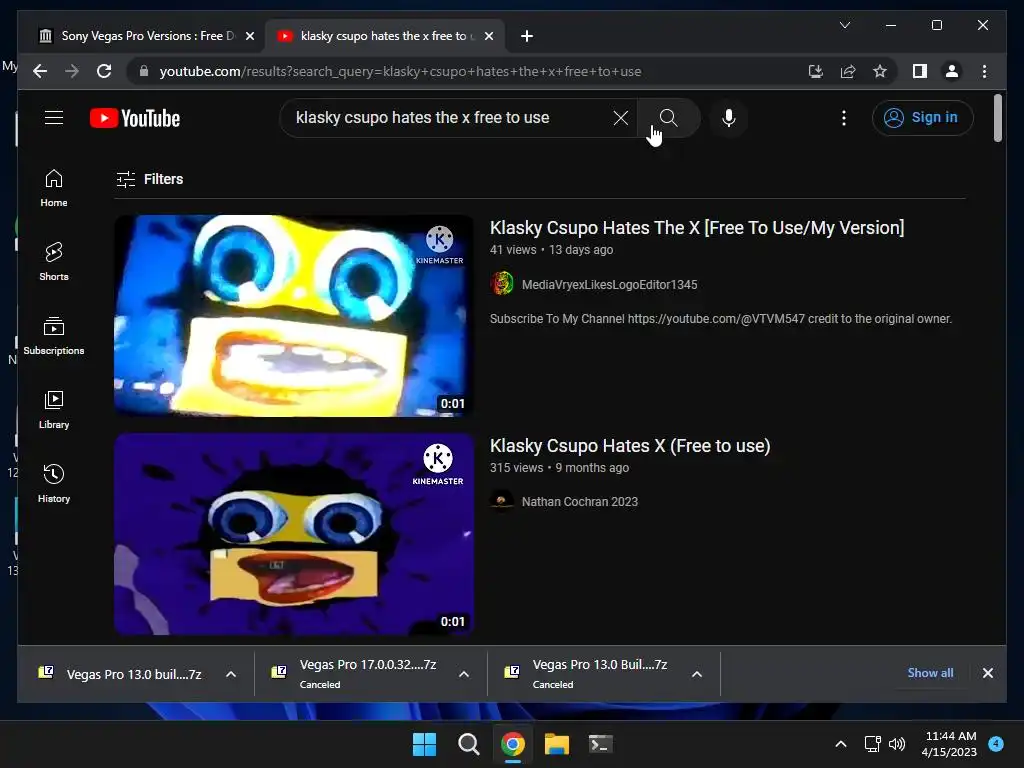Screen dimensions: 1024x768
Task: Open Nathan Cochran 2023 channel name
Action: click(579, 502)
